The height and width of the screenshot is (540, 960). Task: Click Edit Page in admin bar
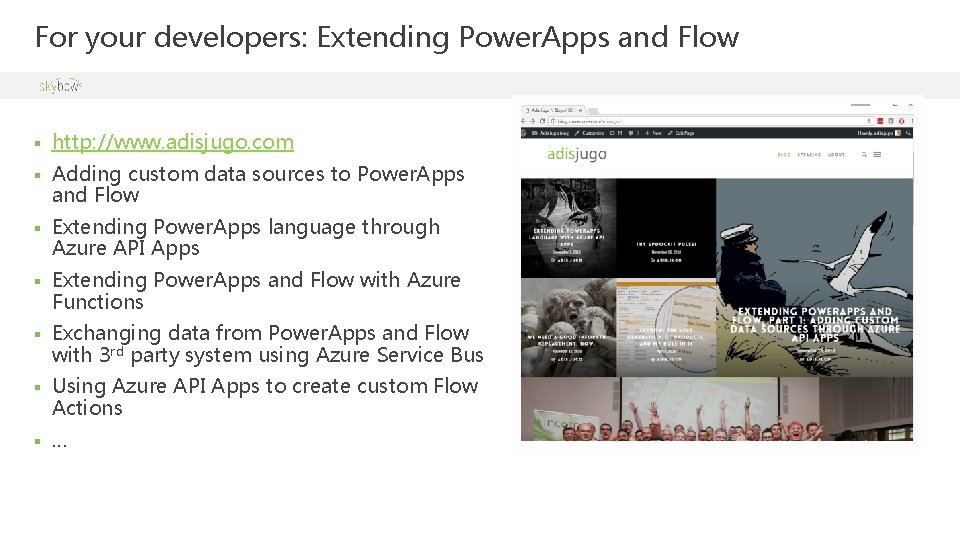click(681, 133)
